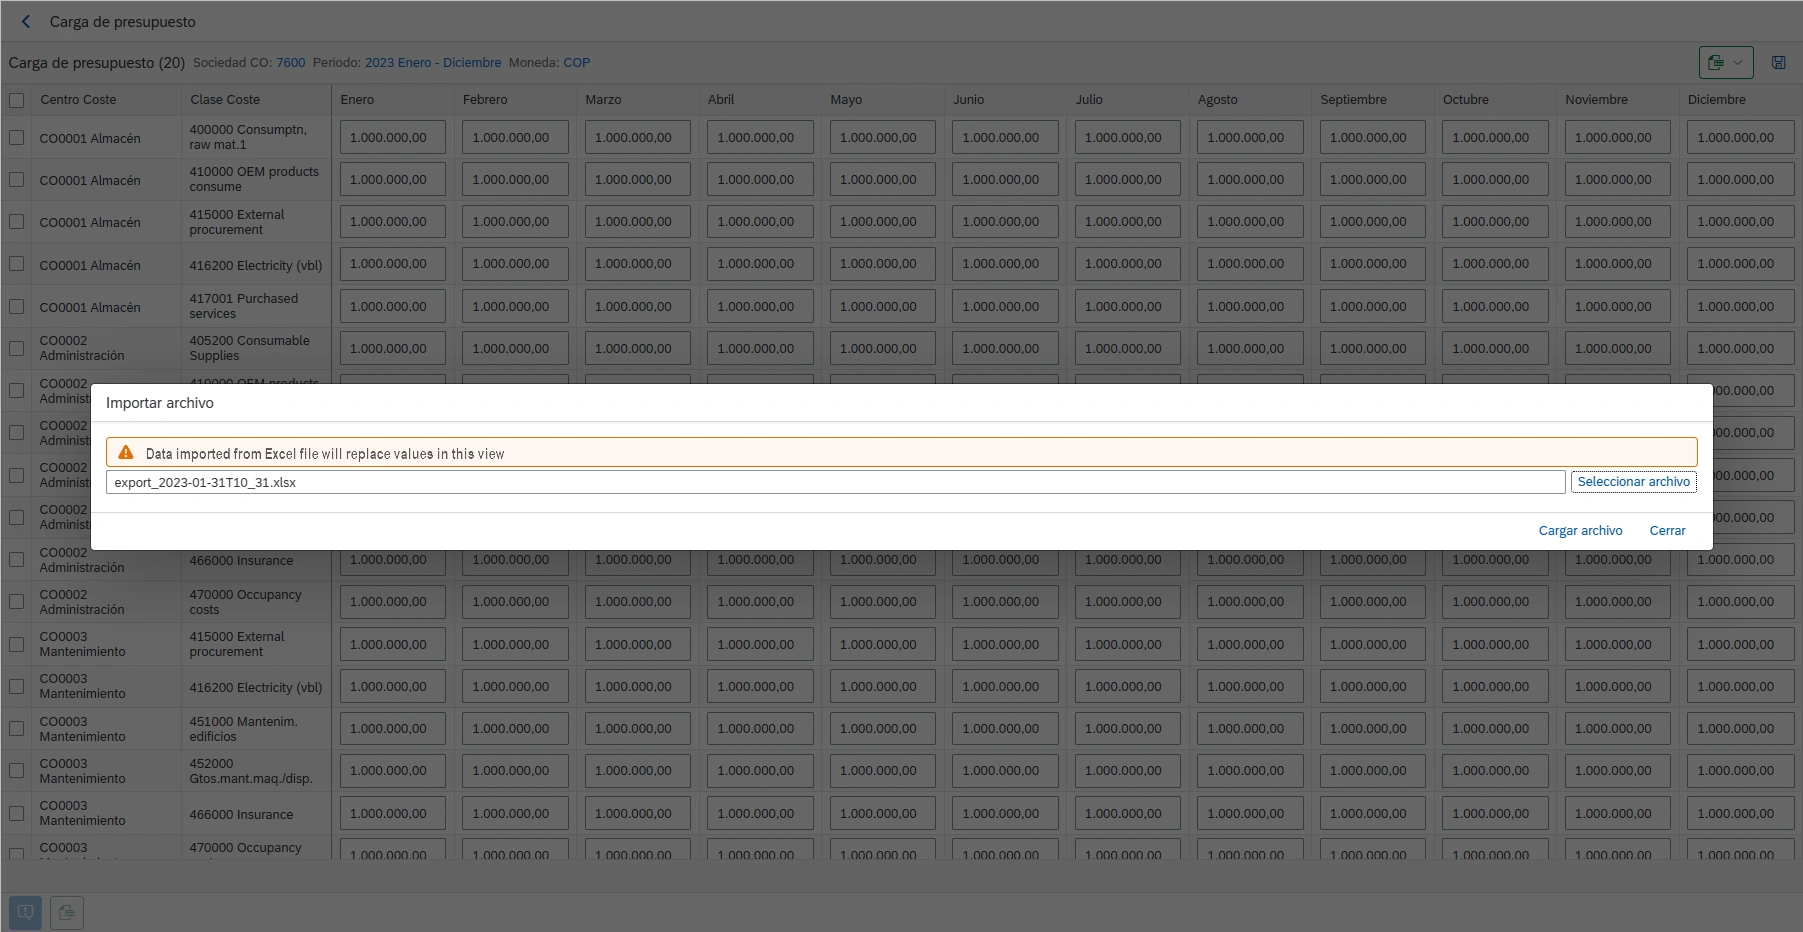This screenshot has height=932, width=1803.
Task: Click the orange warning triangle icon
Action: (126, 453)
